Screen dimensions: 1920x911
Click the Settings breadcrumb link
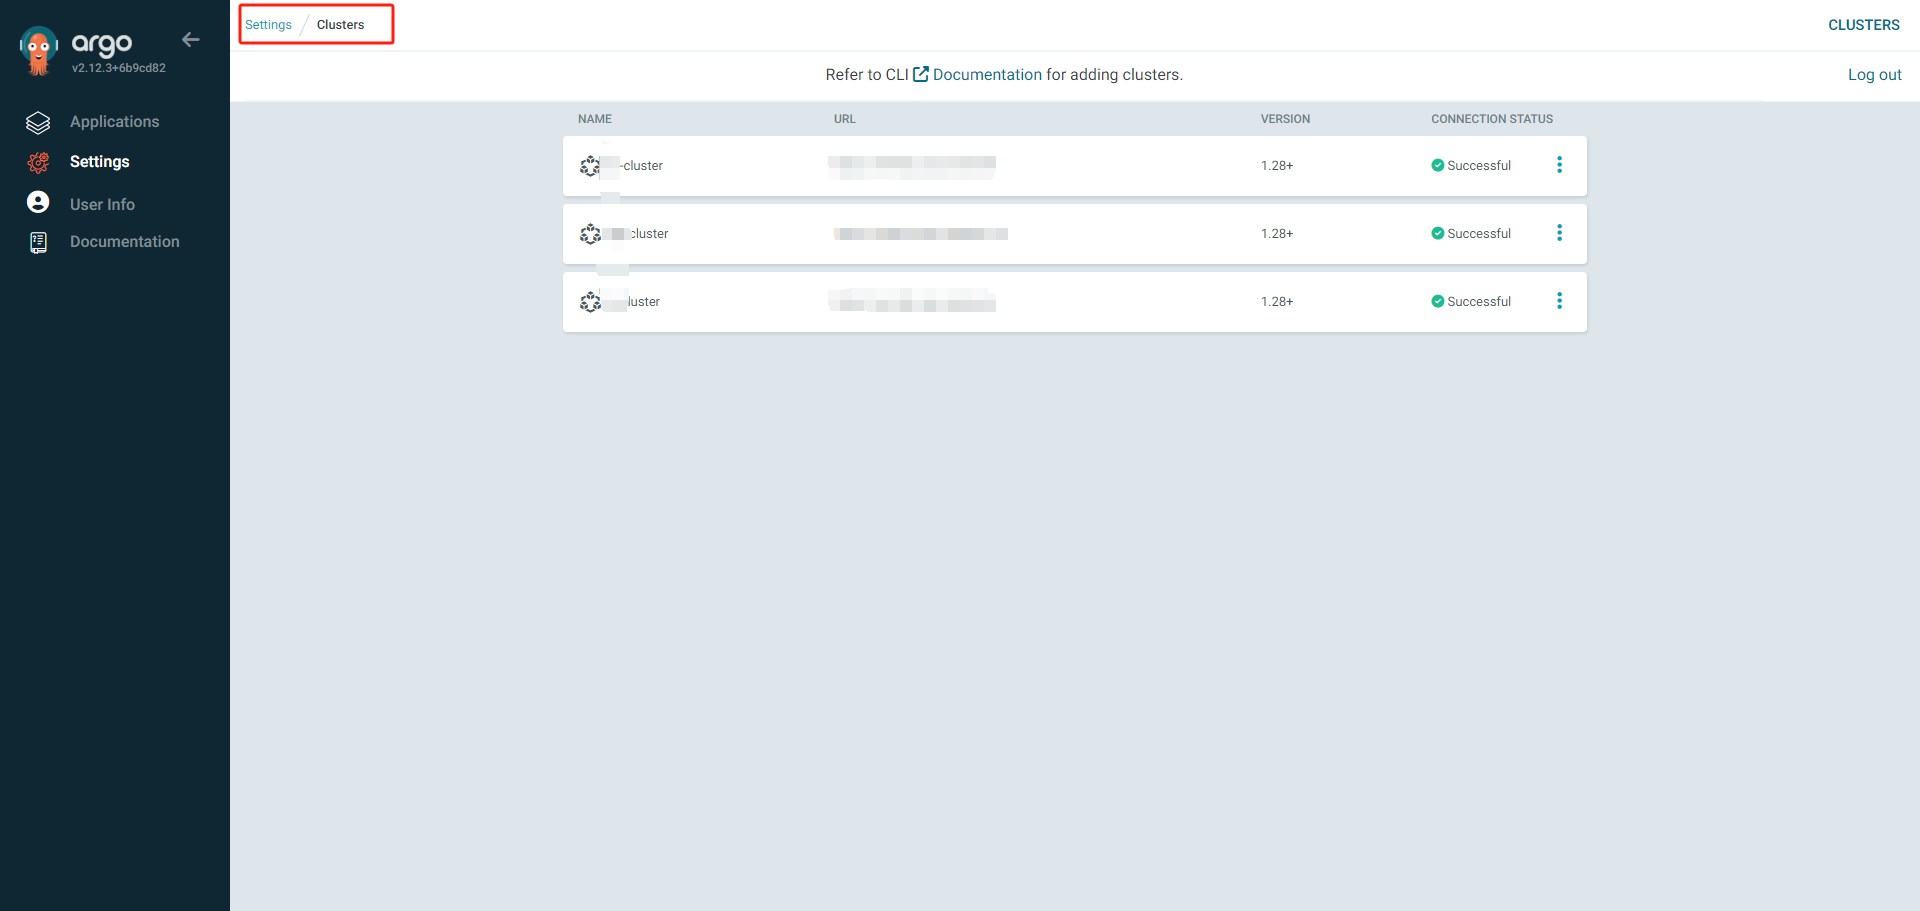[x=268, y=25]
